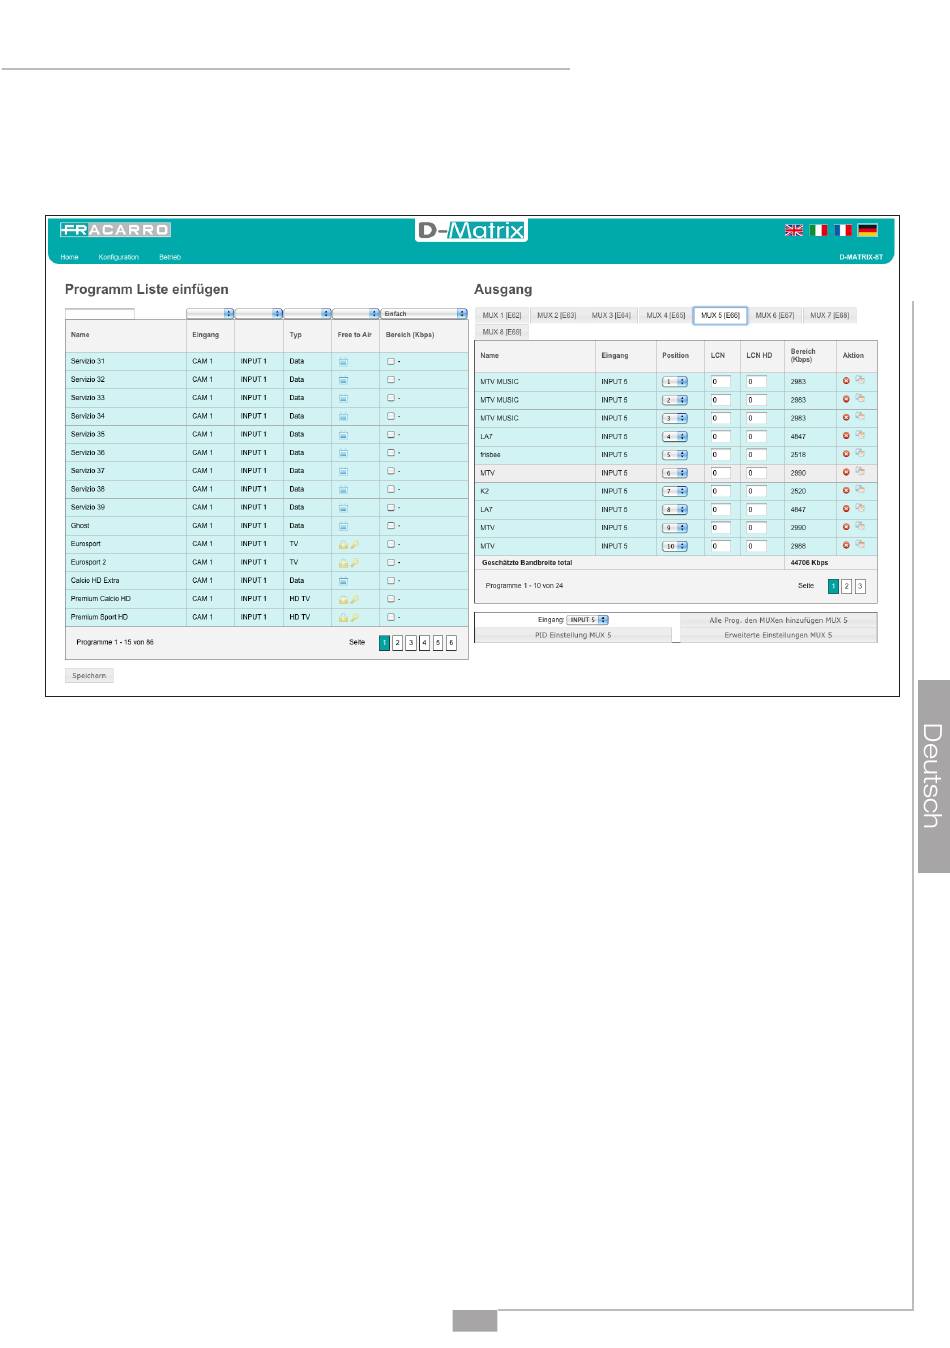Click PID Einstellung MUX 5 button
The height and width of the screenshot is (1348, 950).
coord(573,635)
